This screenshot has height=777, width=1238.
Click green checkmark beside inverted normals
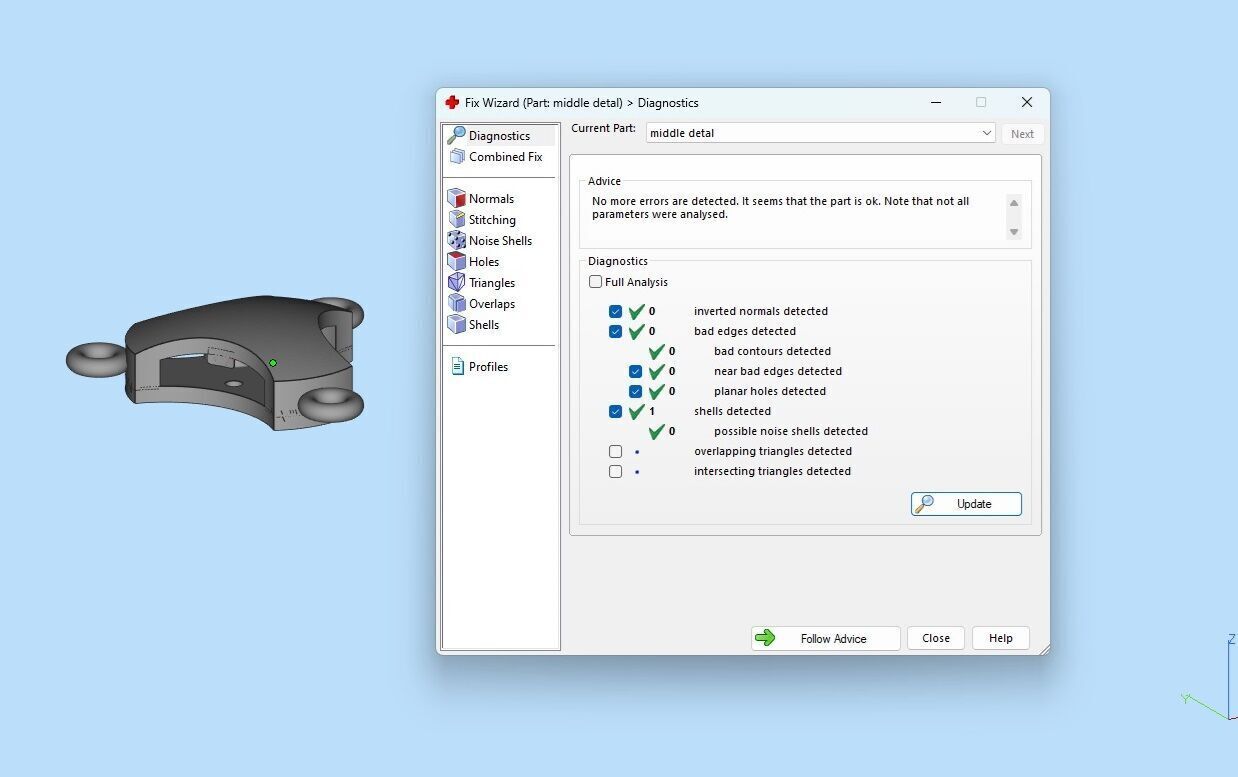click(636, 311)
